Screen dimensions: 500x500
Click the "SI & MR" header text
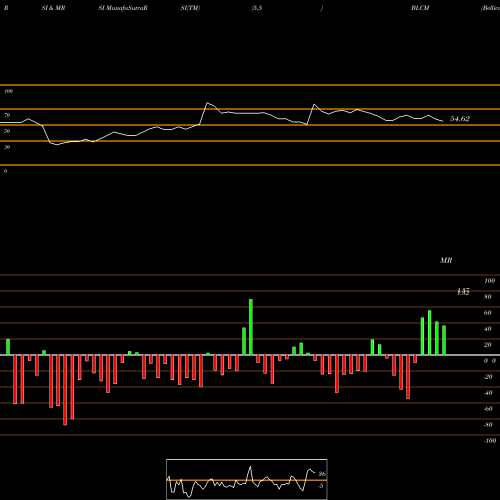pyautogui.click(x=53, y=8)
